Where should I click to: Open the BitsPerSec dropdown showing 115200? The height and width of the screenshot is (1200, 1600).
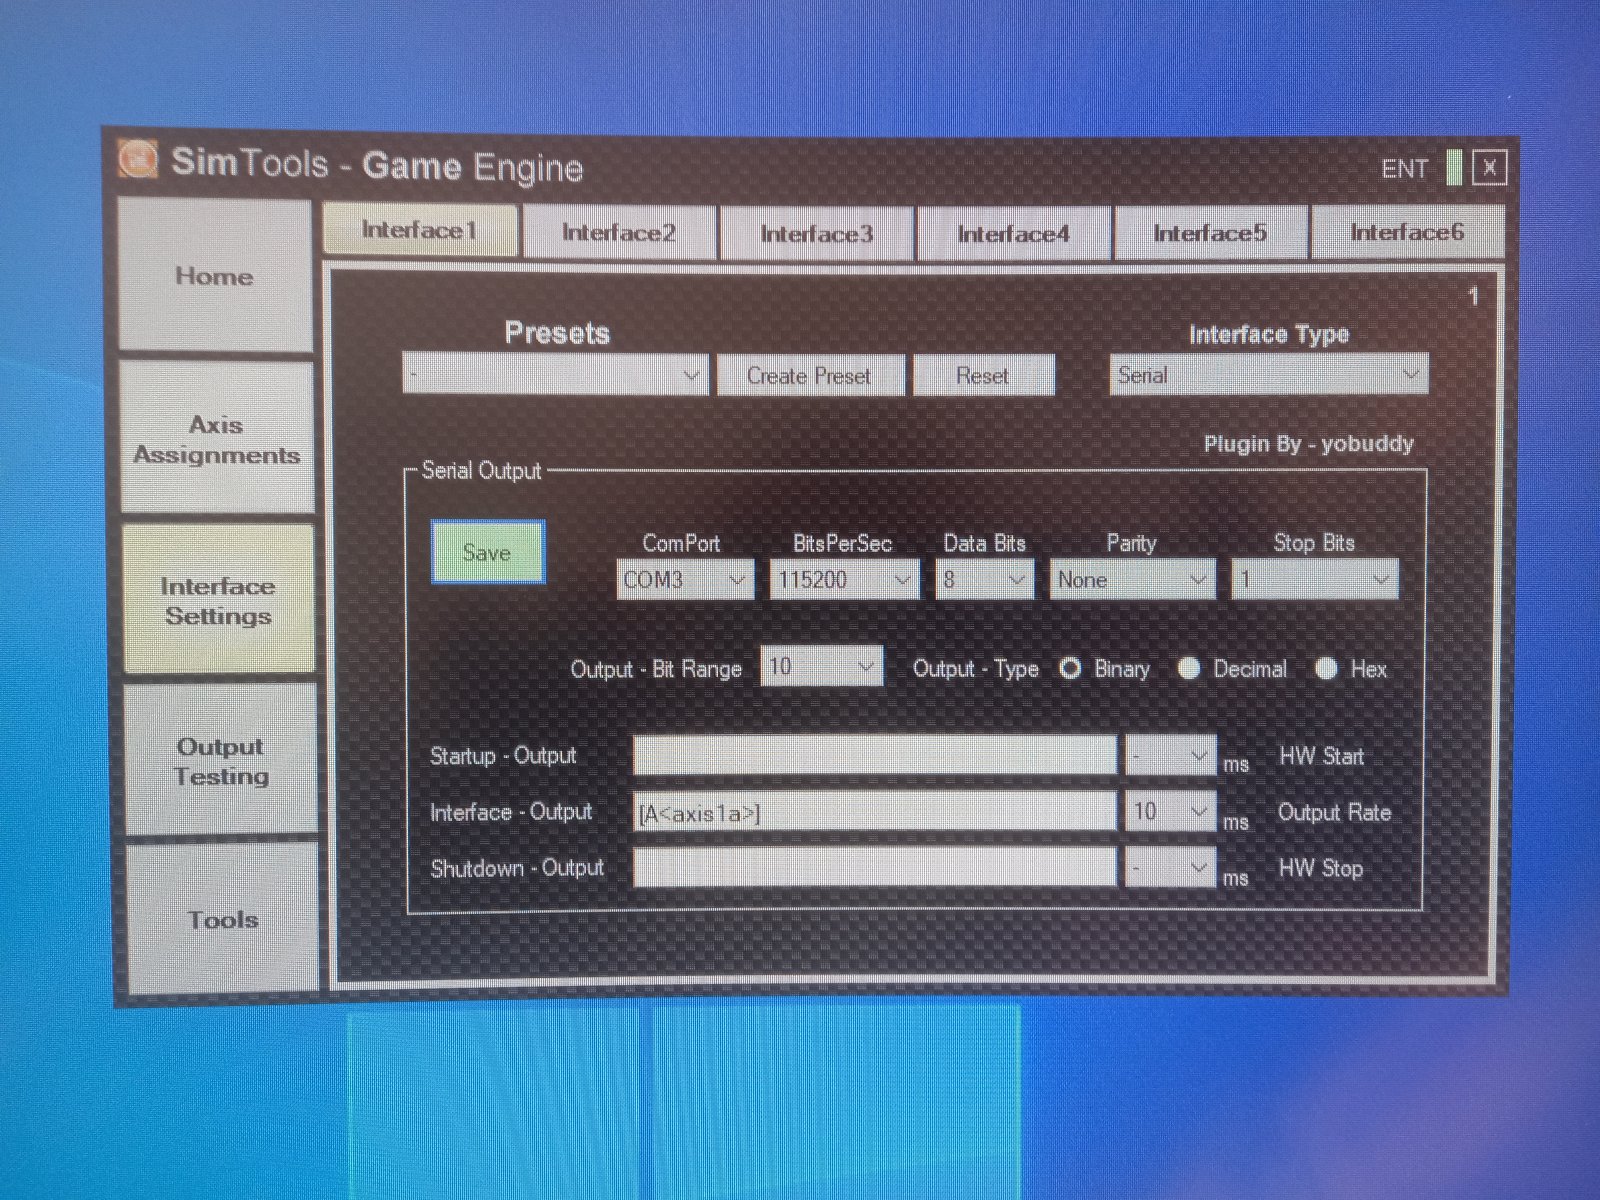click(x=844, y=580)
